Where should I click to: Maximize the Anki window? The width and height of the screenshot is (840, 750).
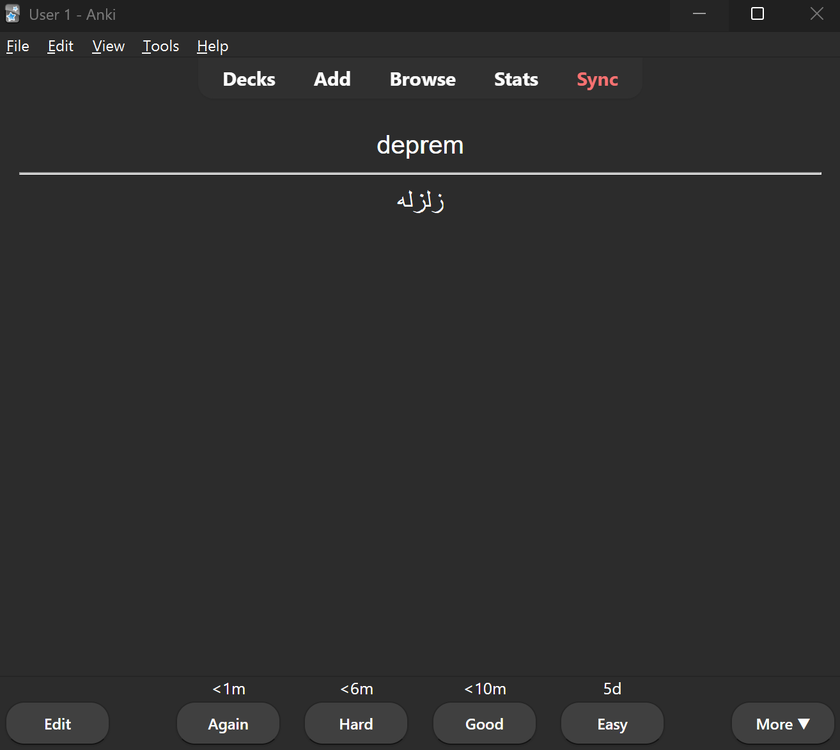[757, 14]
